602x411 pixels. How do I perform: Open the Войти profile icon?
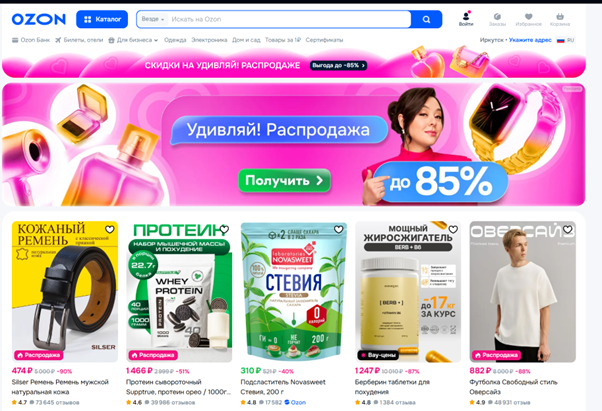(466, 19)
